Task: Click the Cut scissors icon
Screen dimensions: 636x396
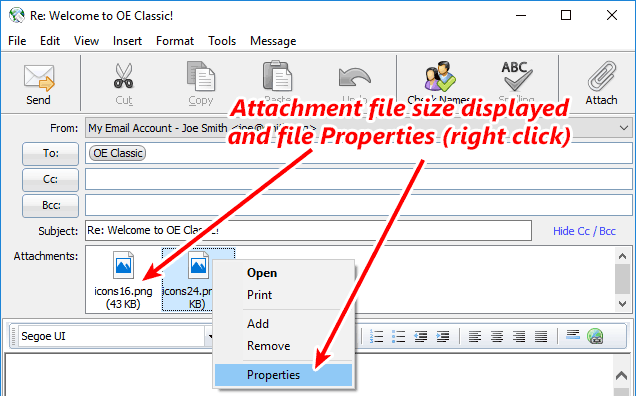Action: coord(123,76)
